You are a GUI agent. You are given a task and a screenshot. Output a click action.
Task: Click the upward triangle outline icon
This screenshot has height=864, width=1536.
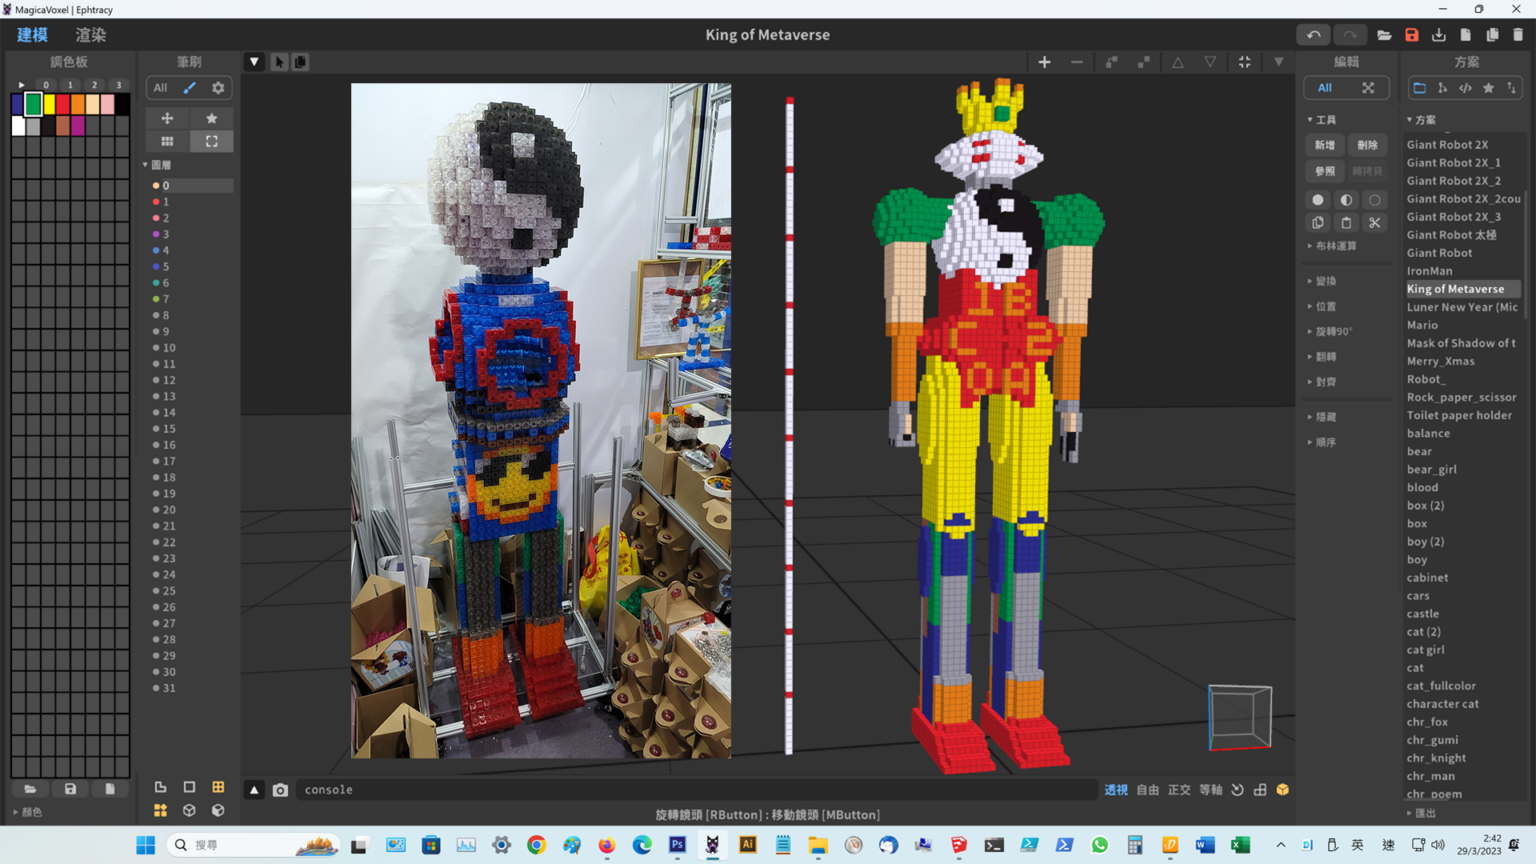1178,62
